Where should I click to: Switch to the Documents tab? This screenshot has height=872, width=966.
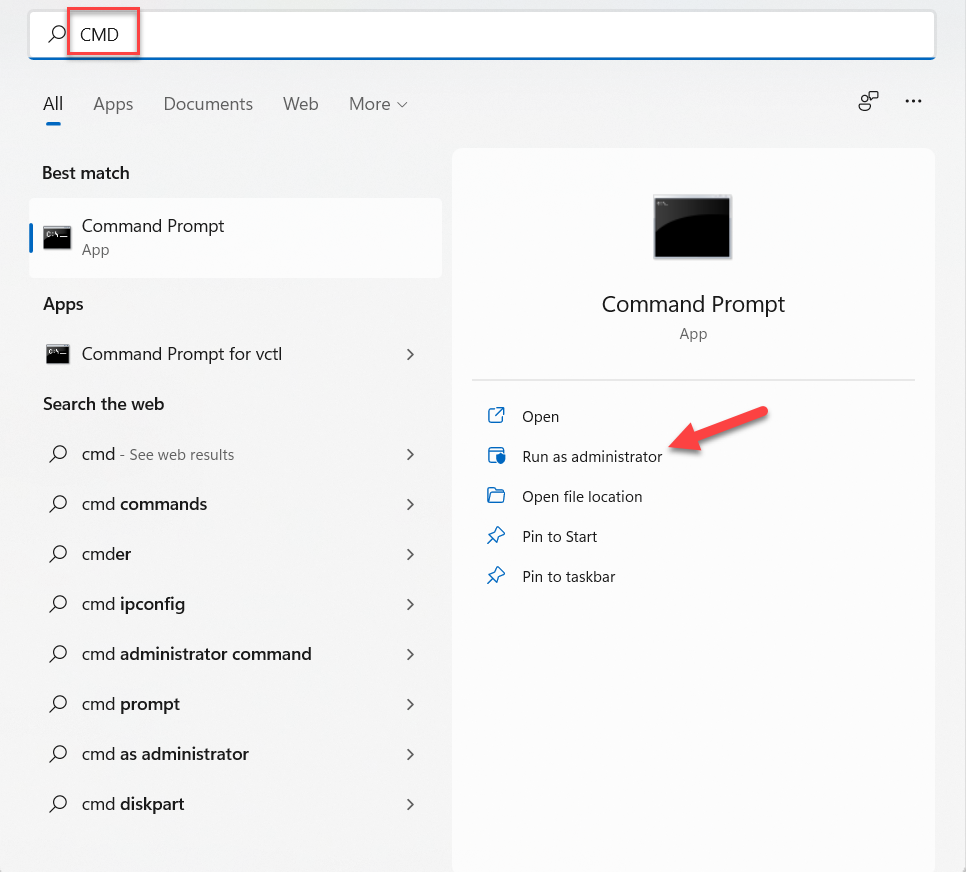click(x=208, y=104)
